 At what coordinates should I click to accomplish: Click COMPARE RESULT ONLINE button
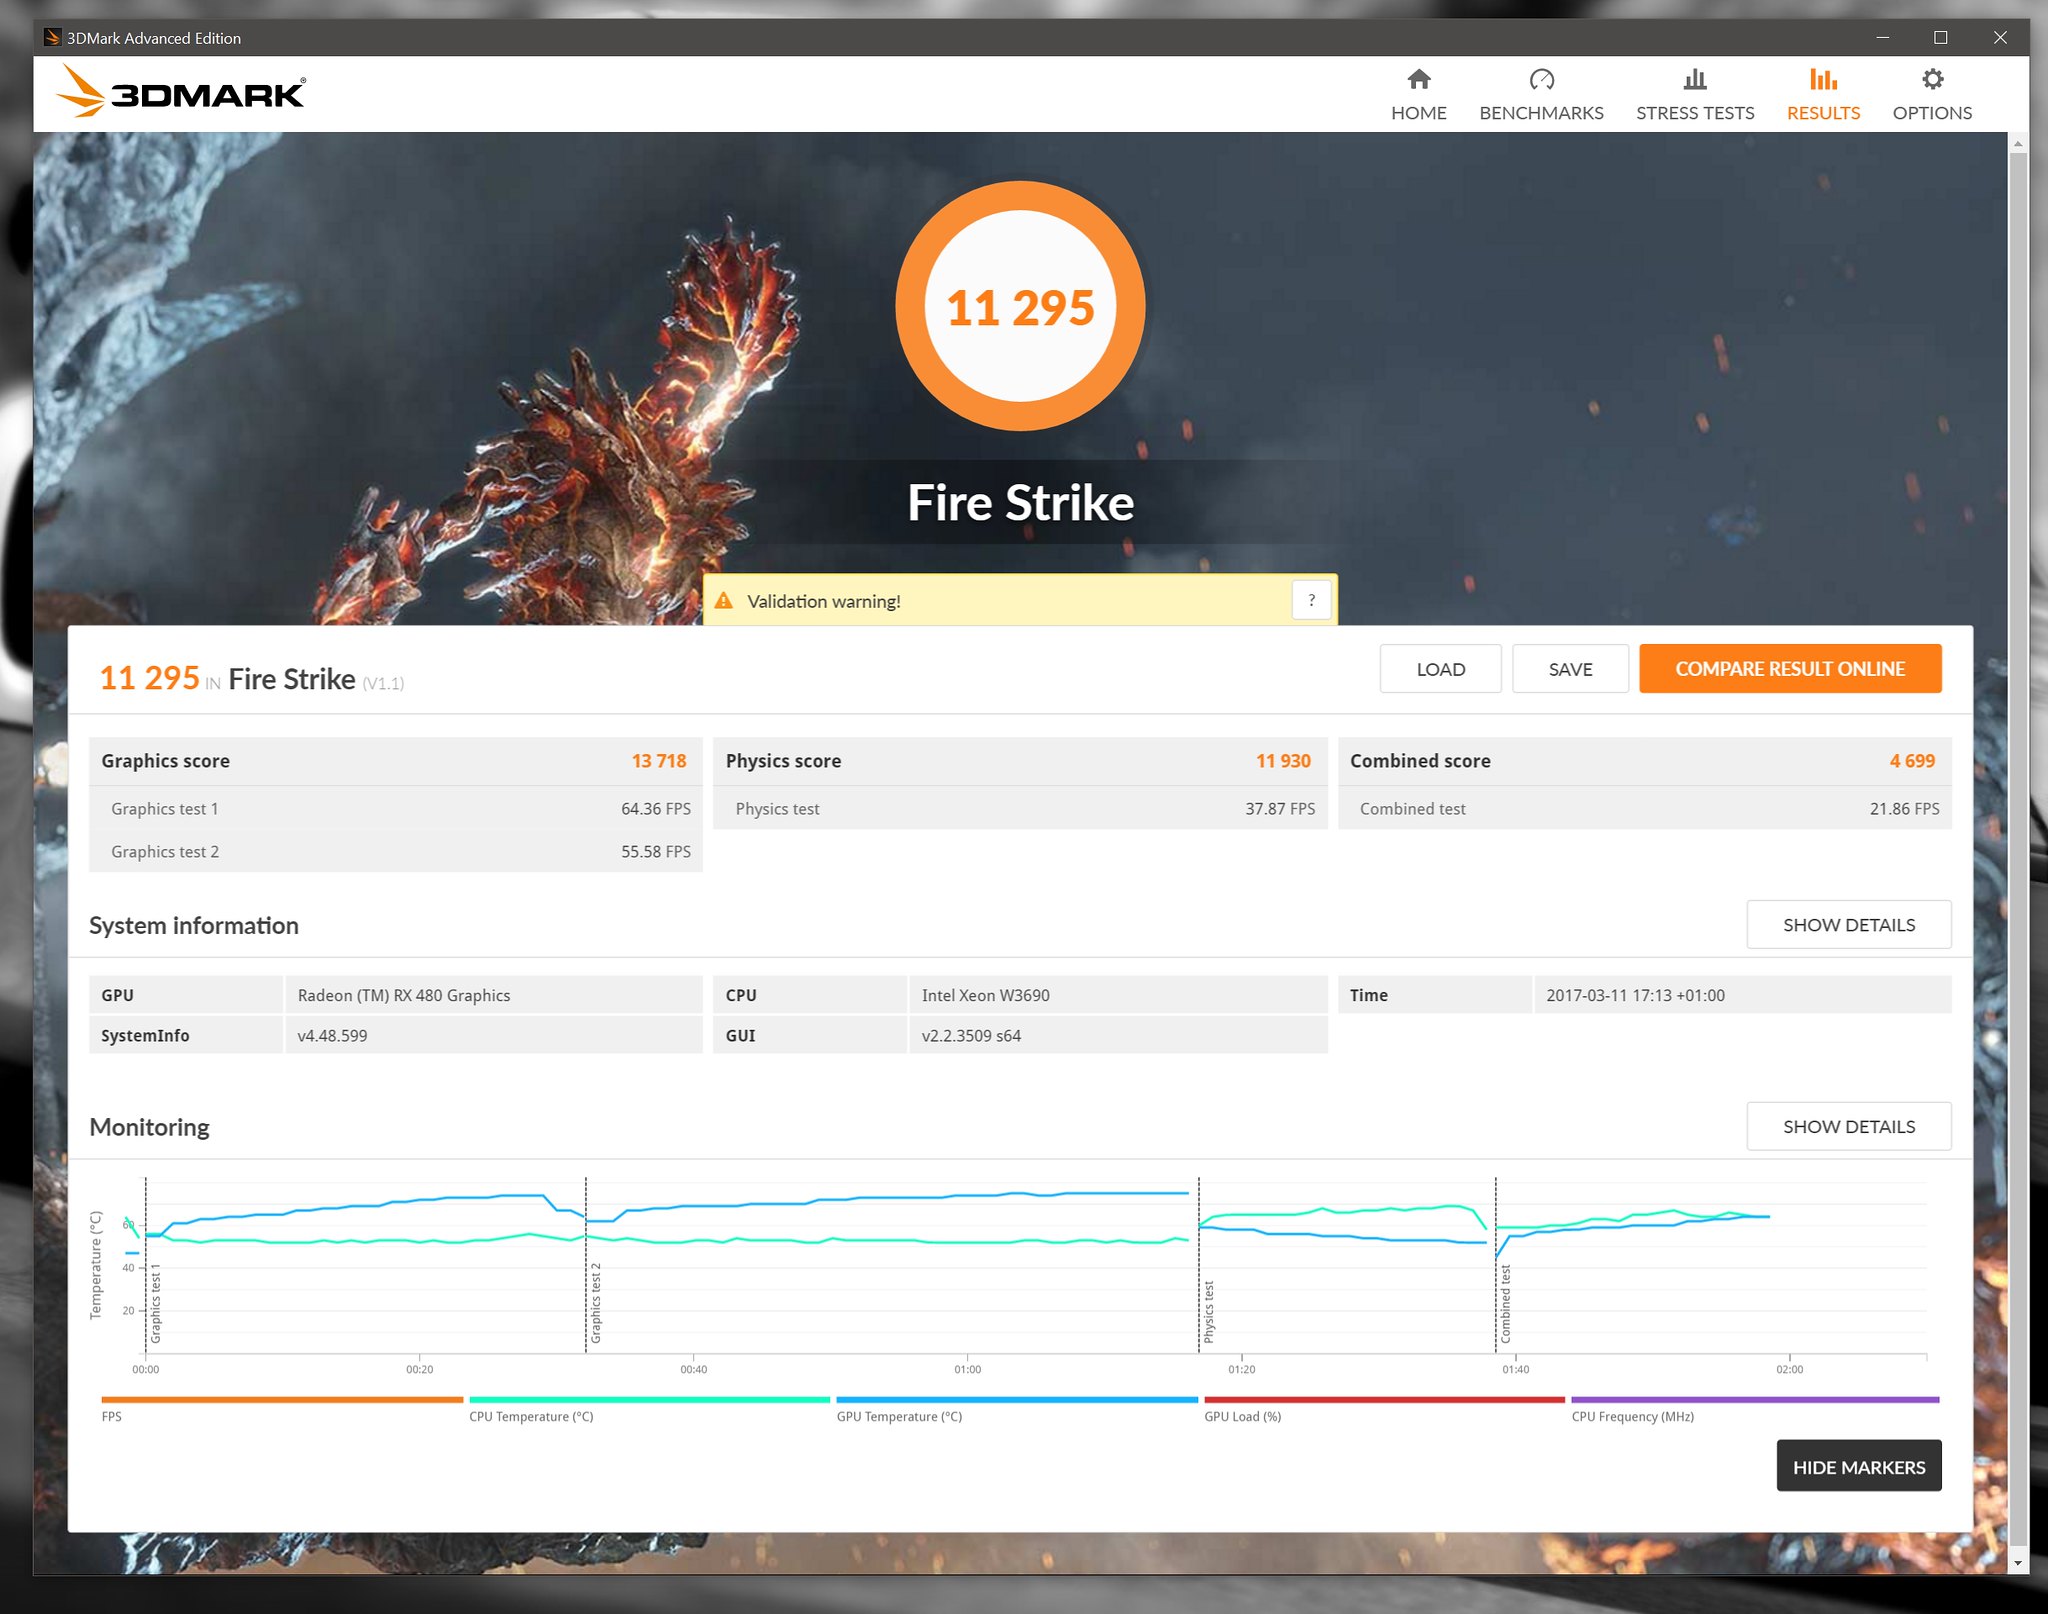click(x=1790, y=669)
